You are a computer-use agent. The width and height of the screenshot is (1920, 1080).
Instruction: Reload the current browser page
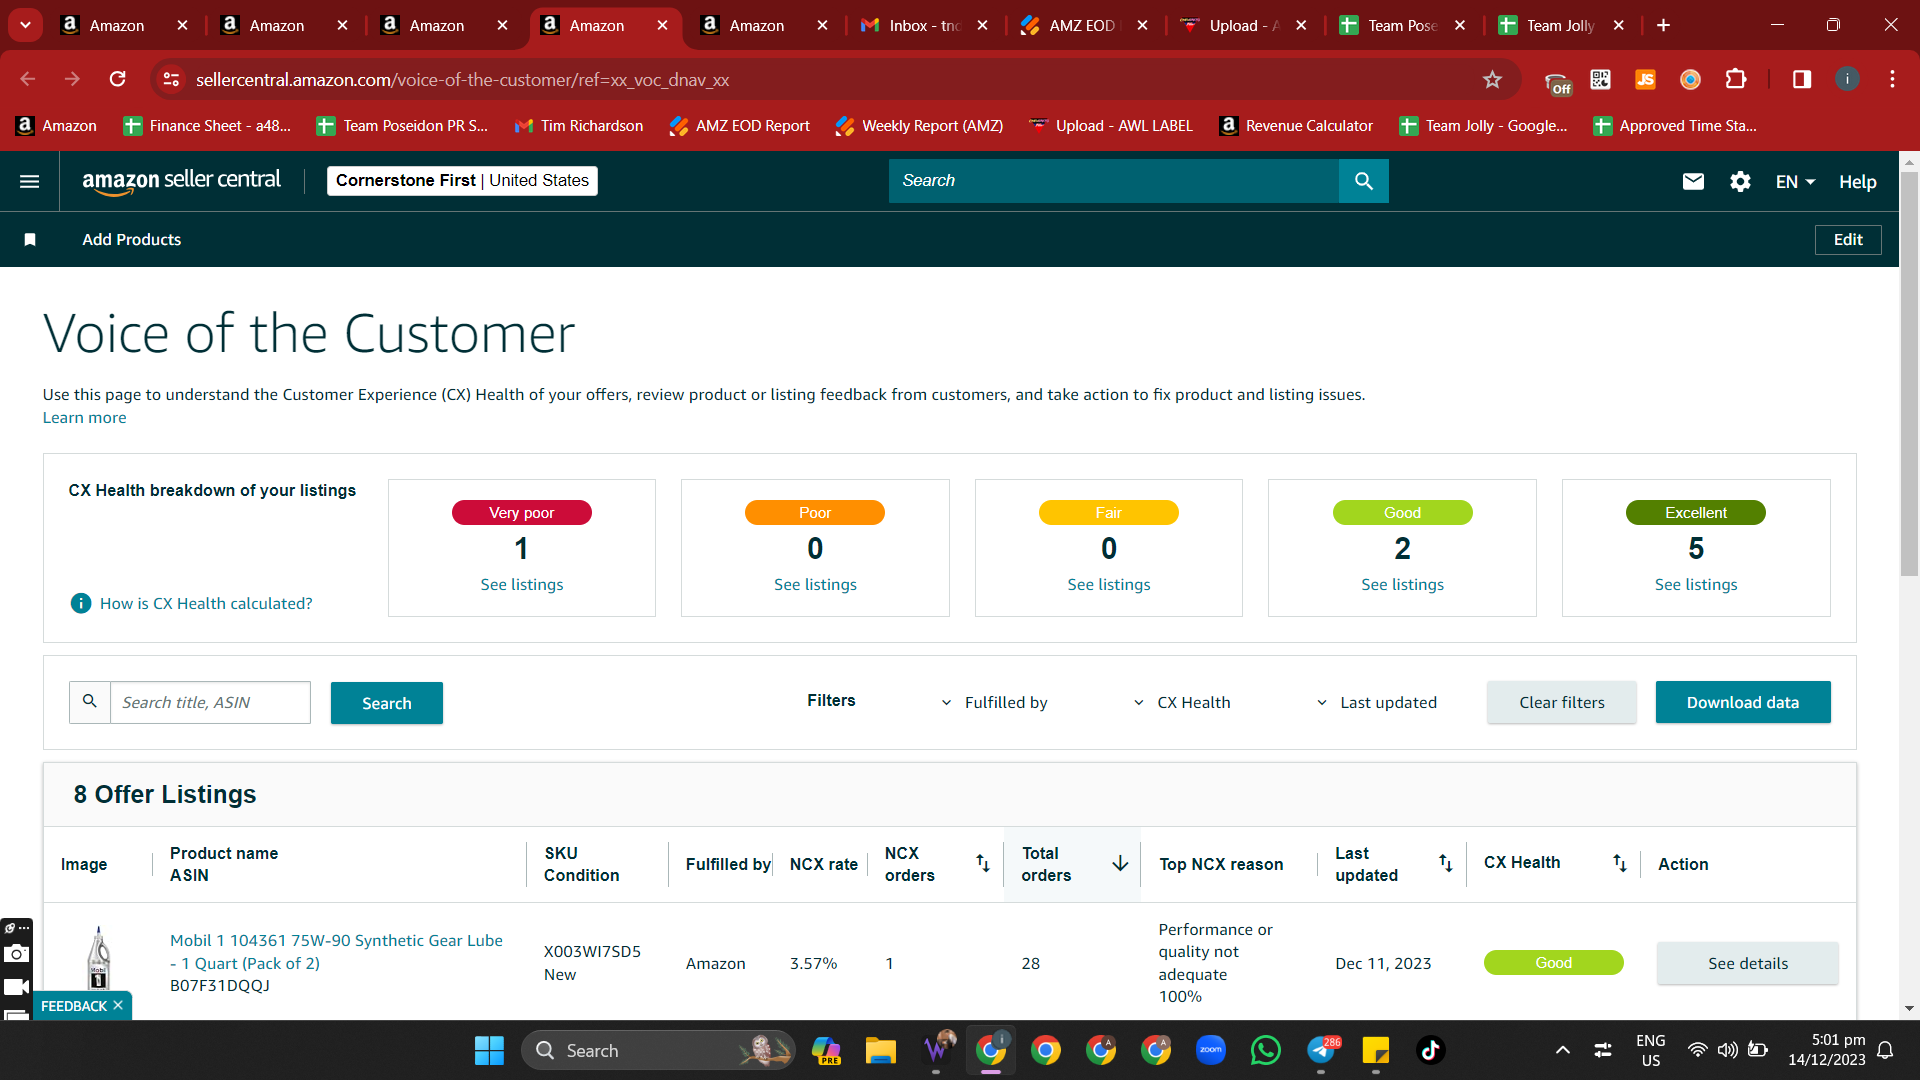point(117,79)
